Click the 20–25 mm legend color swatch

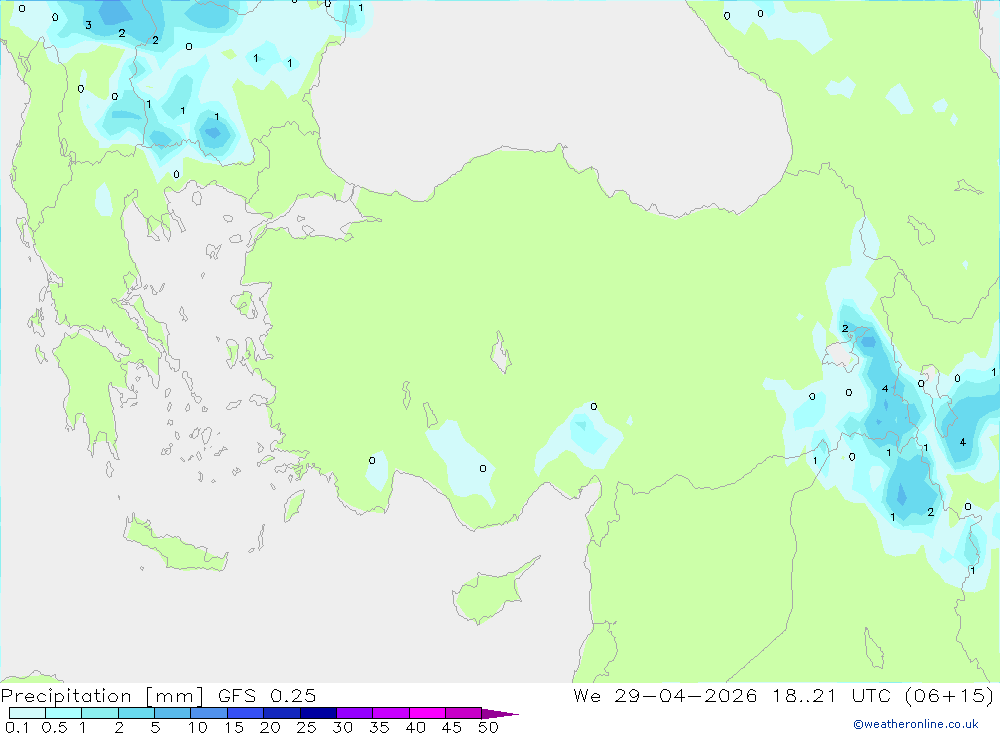point(282,713)
